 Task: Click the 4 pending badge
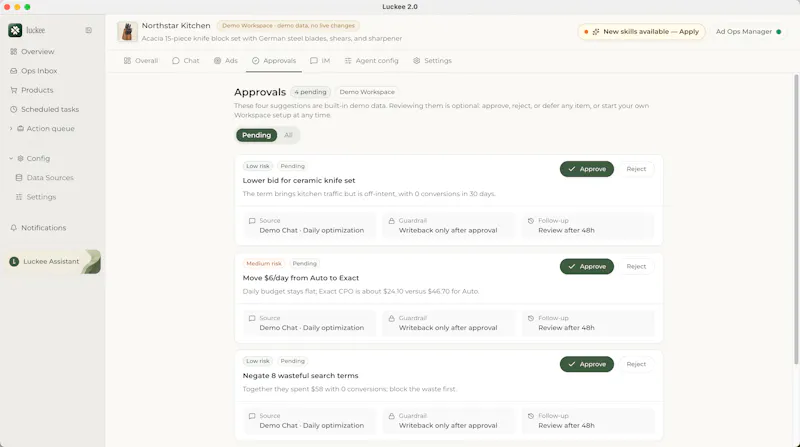tap(310, 92)
